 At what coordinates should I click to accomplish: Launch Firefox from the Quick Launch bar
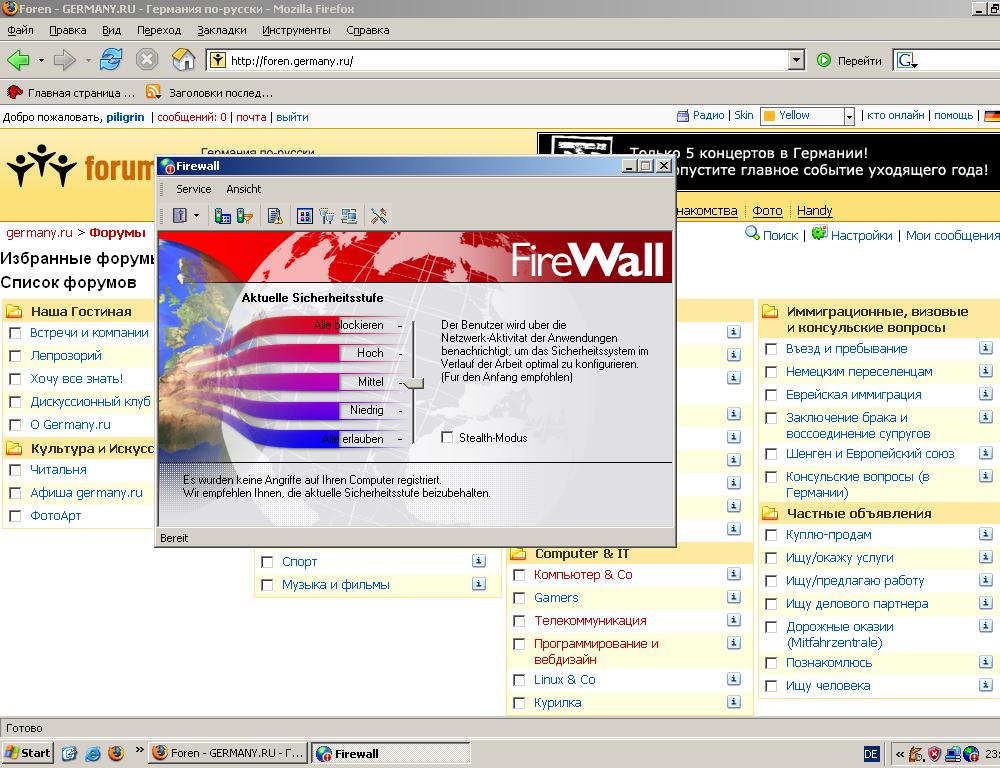tap(116, 753)
